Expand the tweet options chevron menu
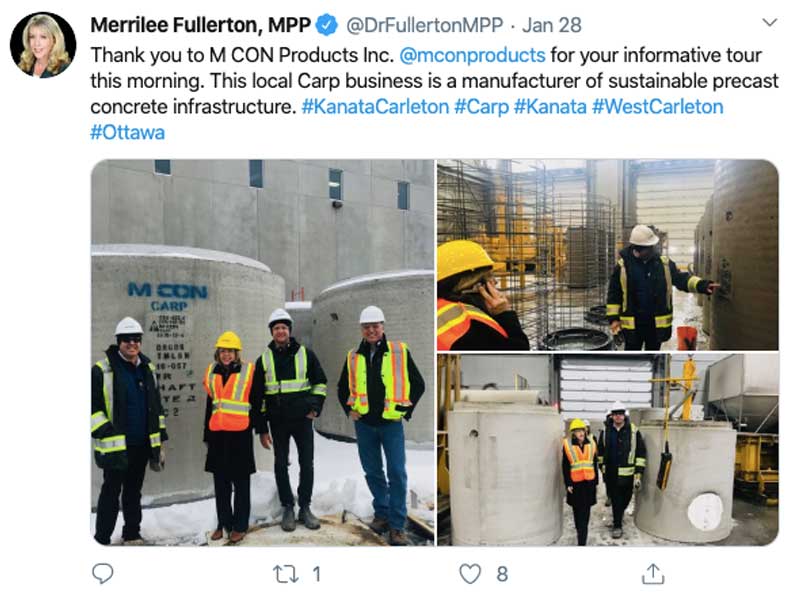The height and width of the screenshot is (600, 800). click(x=769, y=22)
